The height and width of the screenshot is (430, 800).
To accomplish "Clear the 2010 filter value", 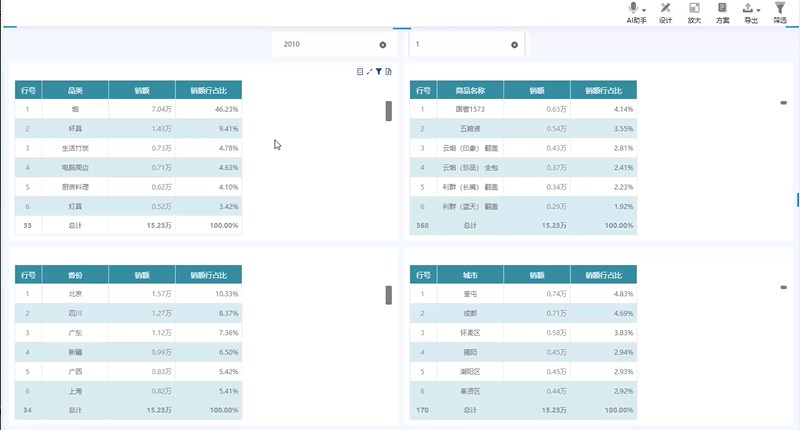I will click(383, 45).
